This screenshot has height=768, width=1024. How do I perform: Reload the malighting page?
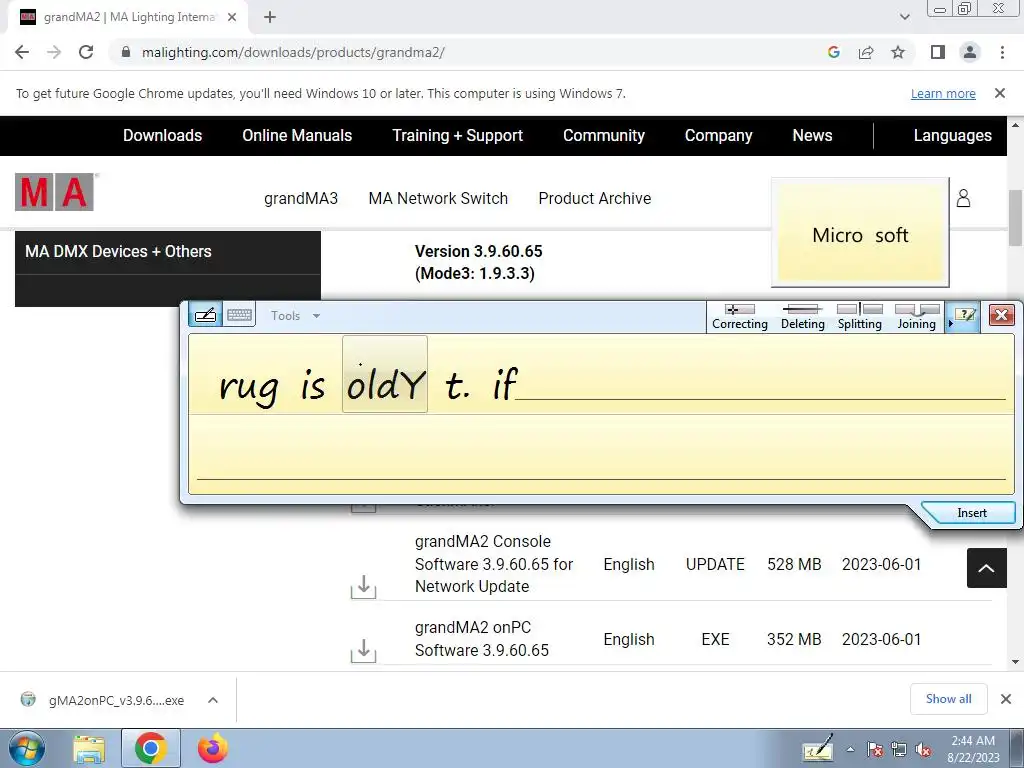click(x=86, y=52)
